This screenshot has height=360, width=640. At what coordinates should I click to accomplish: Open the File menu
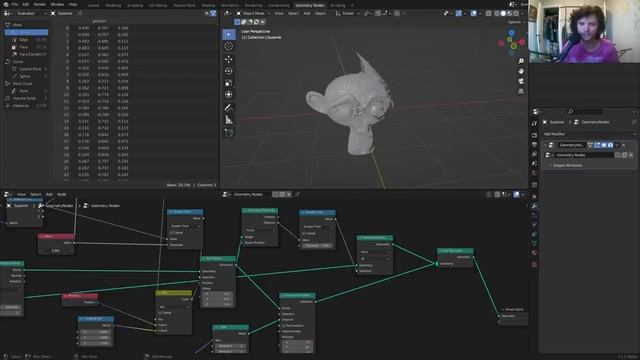coord(15,4)
